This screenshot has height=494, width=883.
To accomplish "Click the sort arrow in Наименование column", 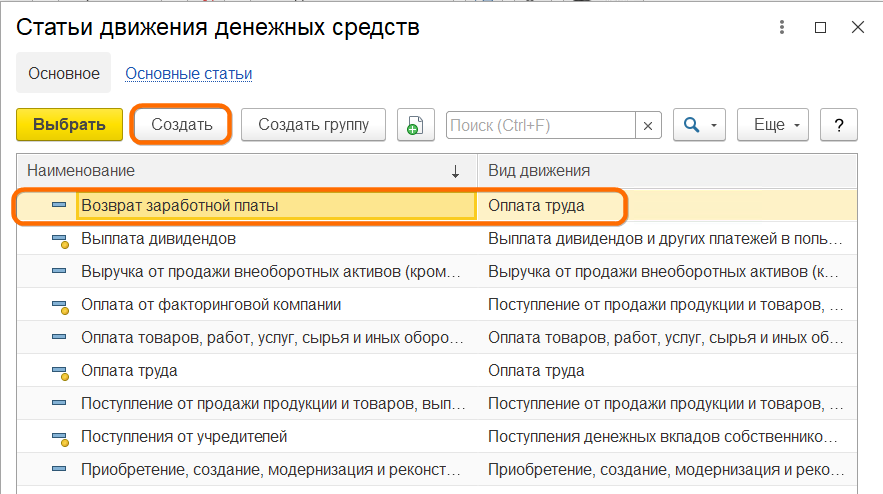I will click(x=455, y=171).
